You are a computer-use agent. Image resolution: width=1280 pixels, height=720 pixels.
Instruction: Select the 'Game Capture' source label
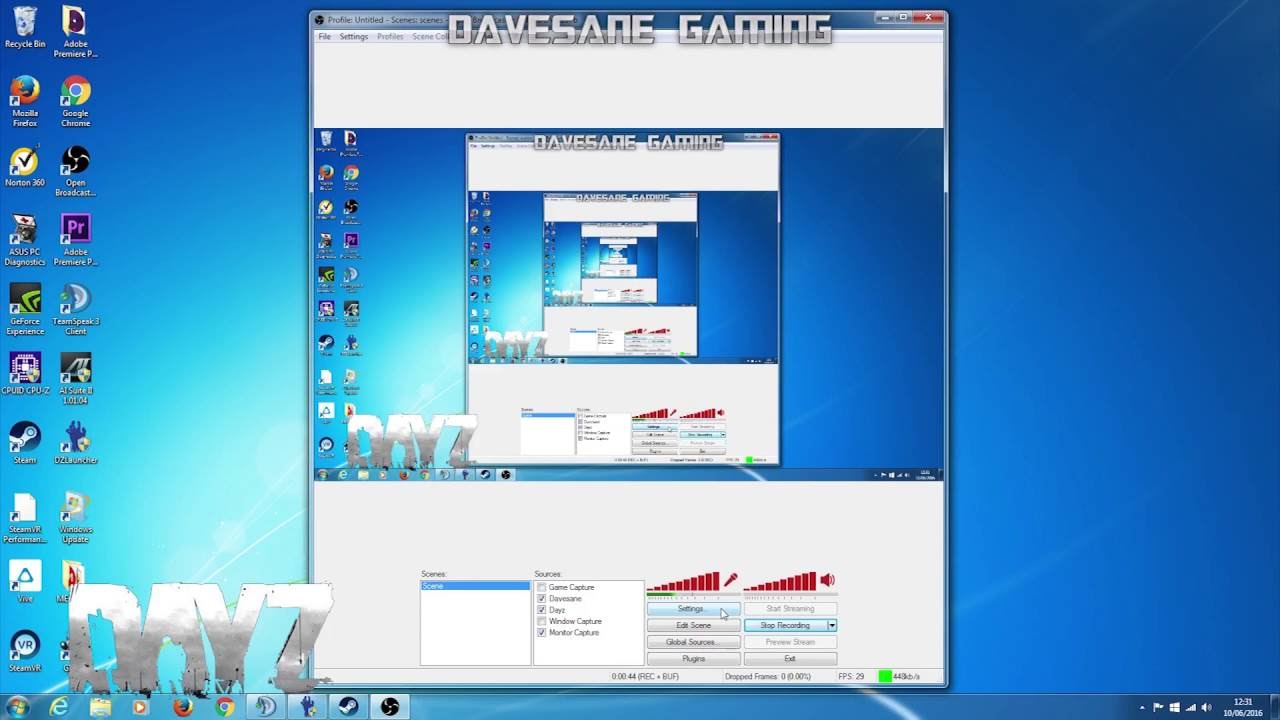(x=571, y=587)
